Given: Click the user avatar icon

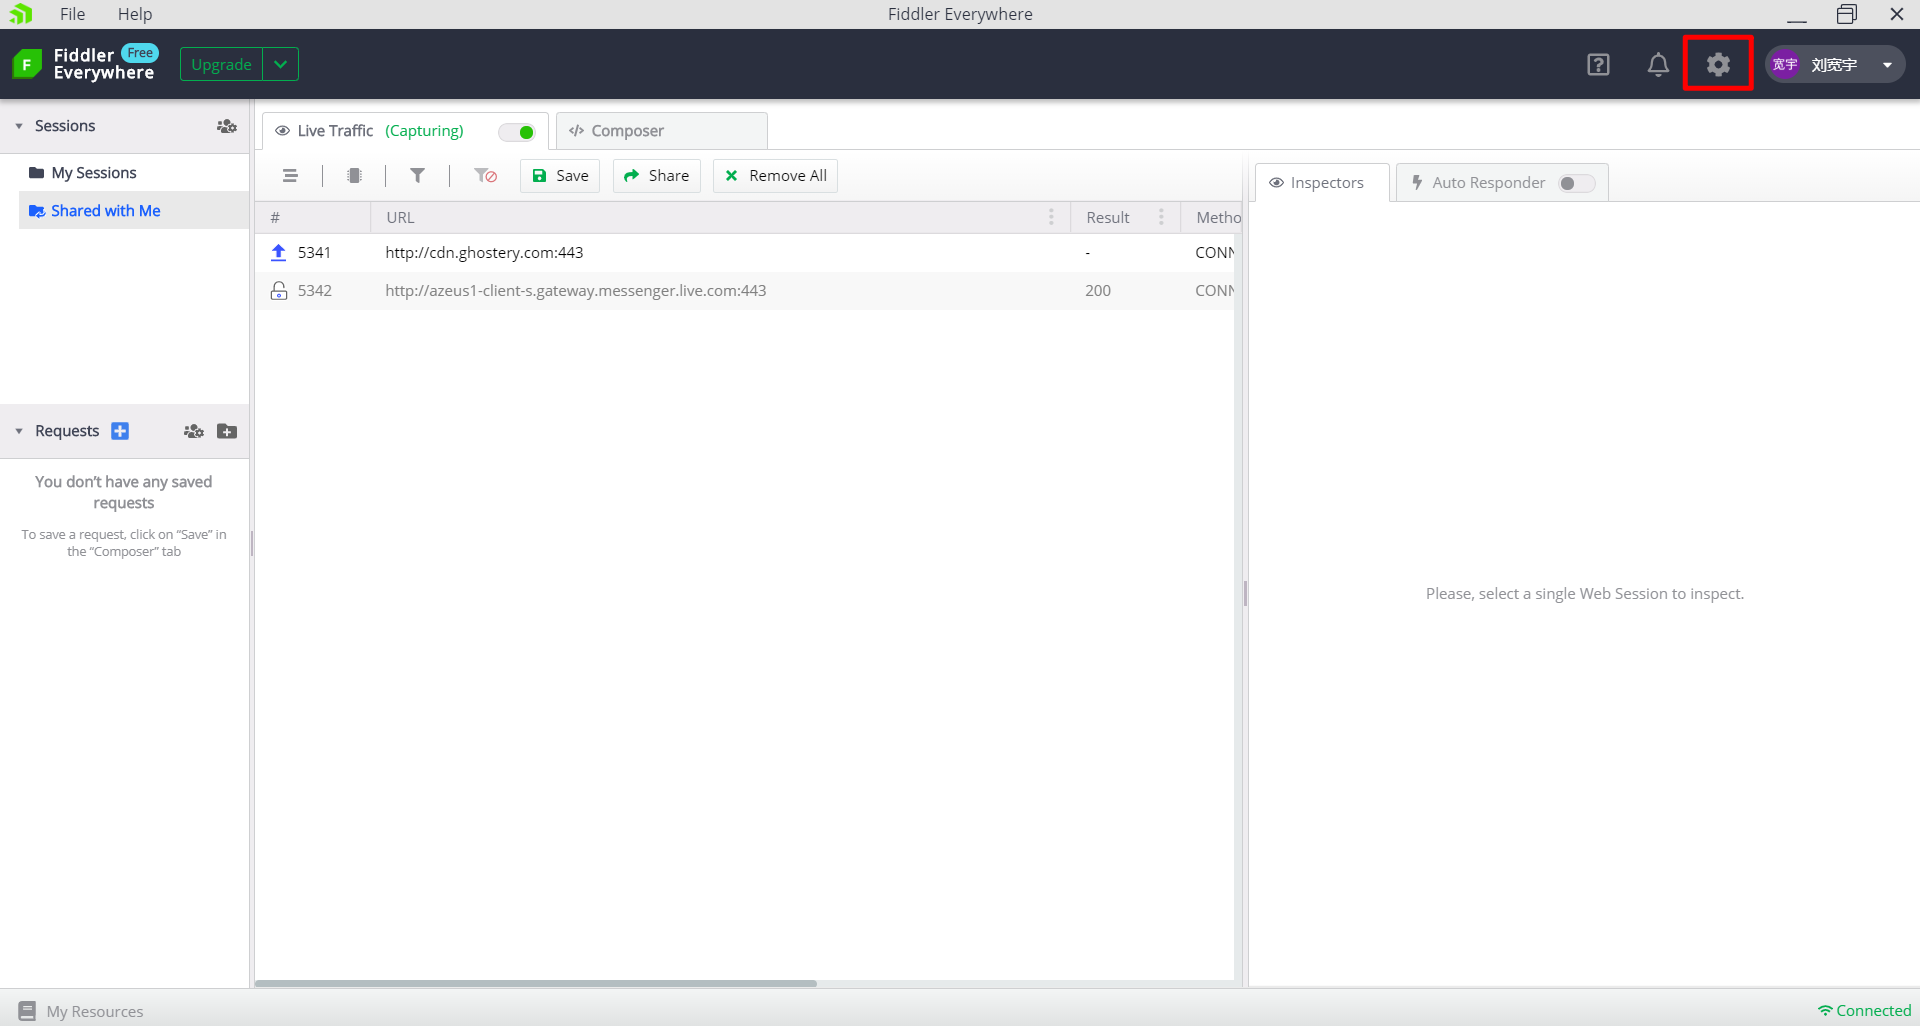Looking at the screenshot, I should tap(1785, 65).
